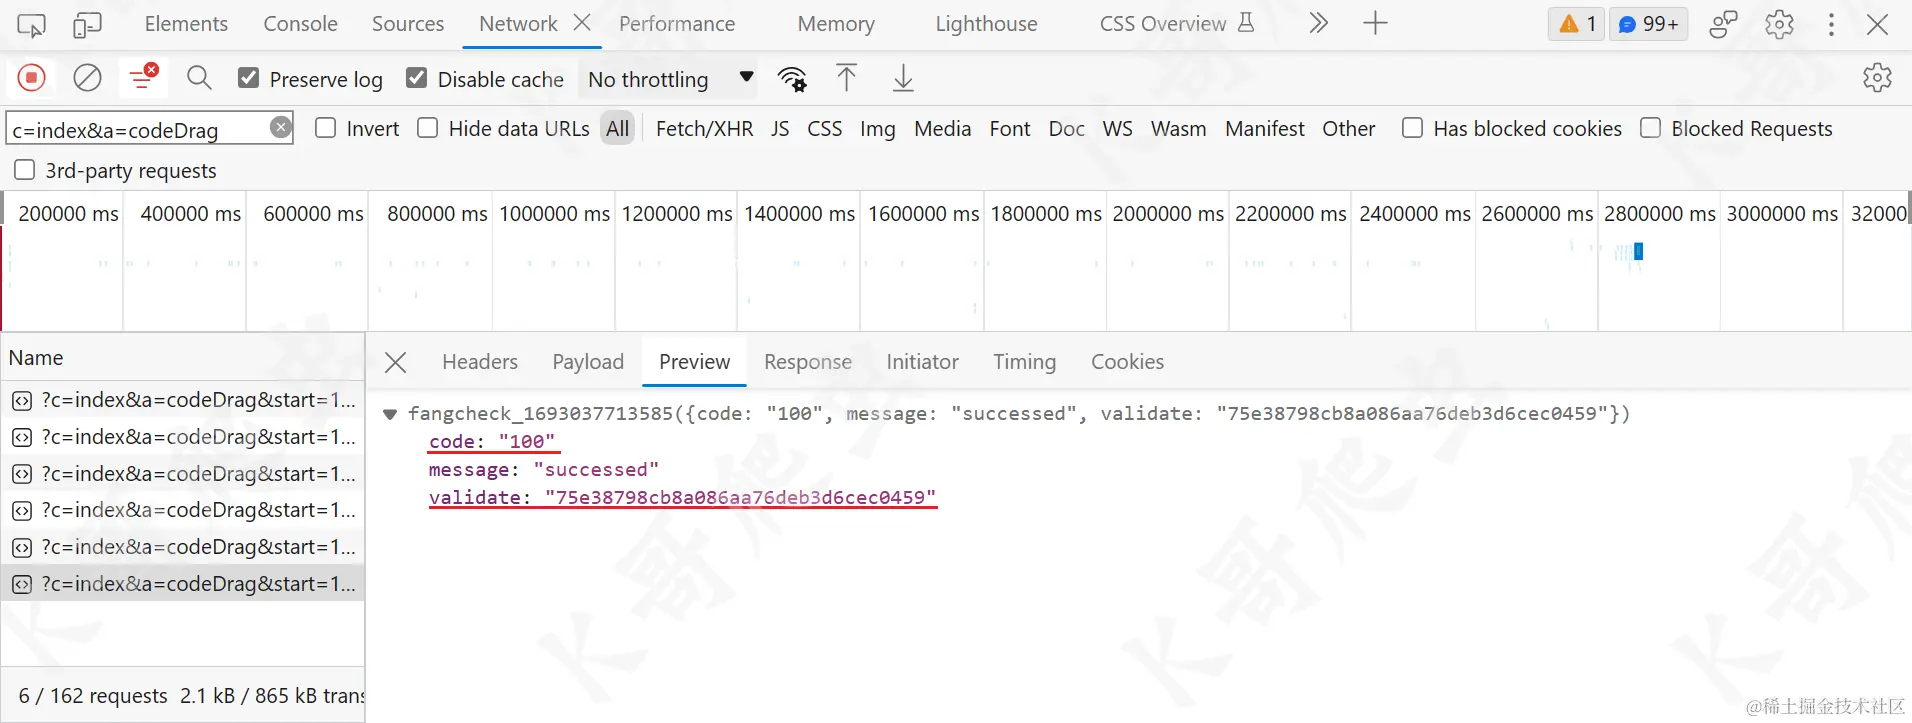1912x723 pixels.
Task: Filter requests by WS
Action: (x=1117, y=128)
